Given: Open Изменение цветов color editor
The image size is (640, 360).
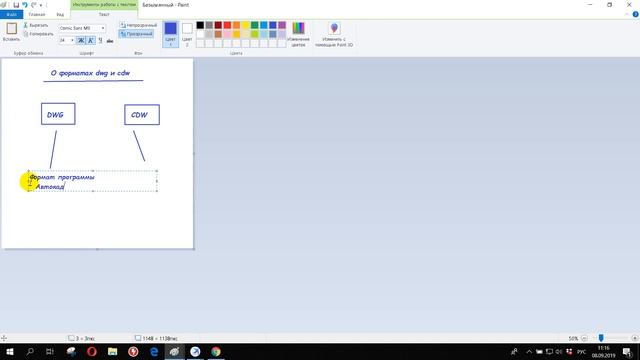Looking at the screenshot, I should (298, 34).
